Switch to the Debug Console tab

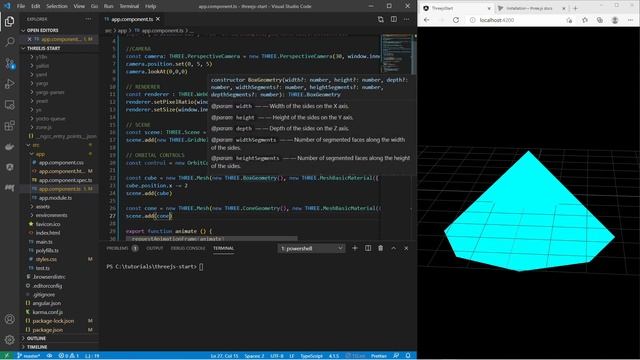(188, 248)
